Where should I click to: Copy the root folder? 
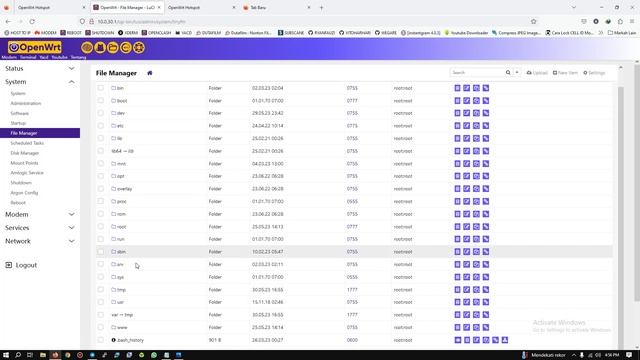[x=476, y=227]
